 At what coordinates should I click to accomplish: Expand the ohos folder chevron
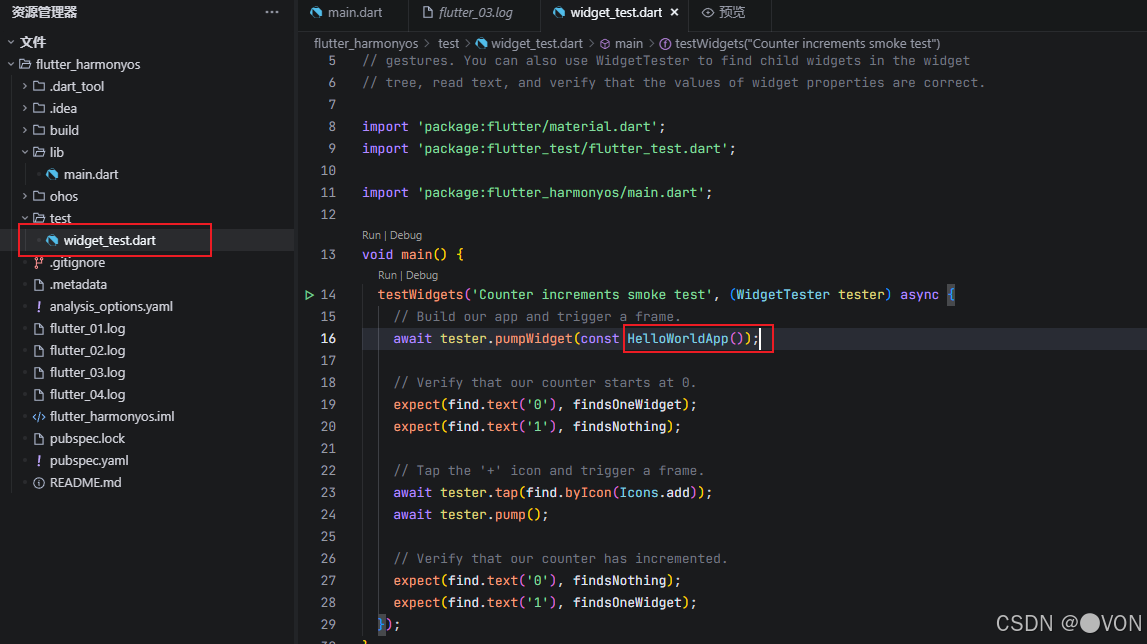pos(25,196)
